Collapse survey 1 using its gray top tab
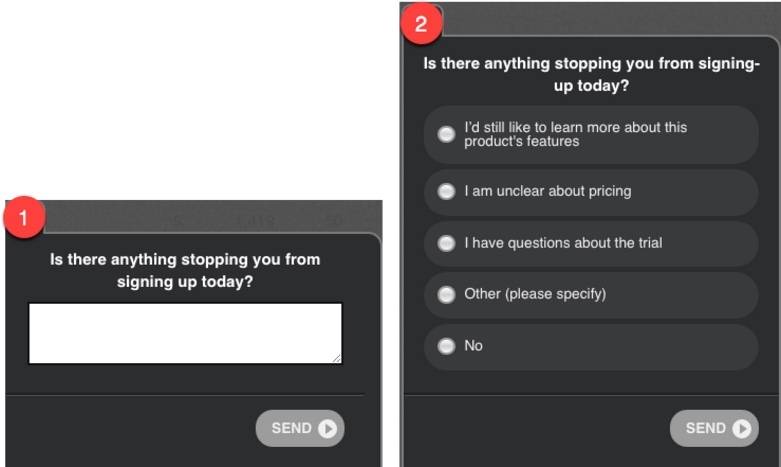Viewport: 781px width, 467px height. (x=214, y=217)
